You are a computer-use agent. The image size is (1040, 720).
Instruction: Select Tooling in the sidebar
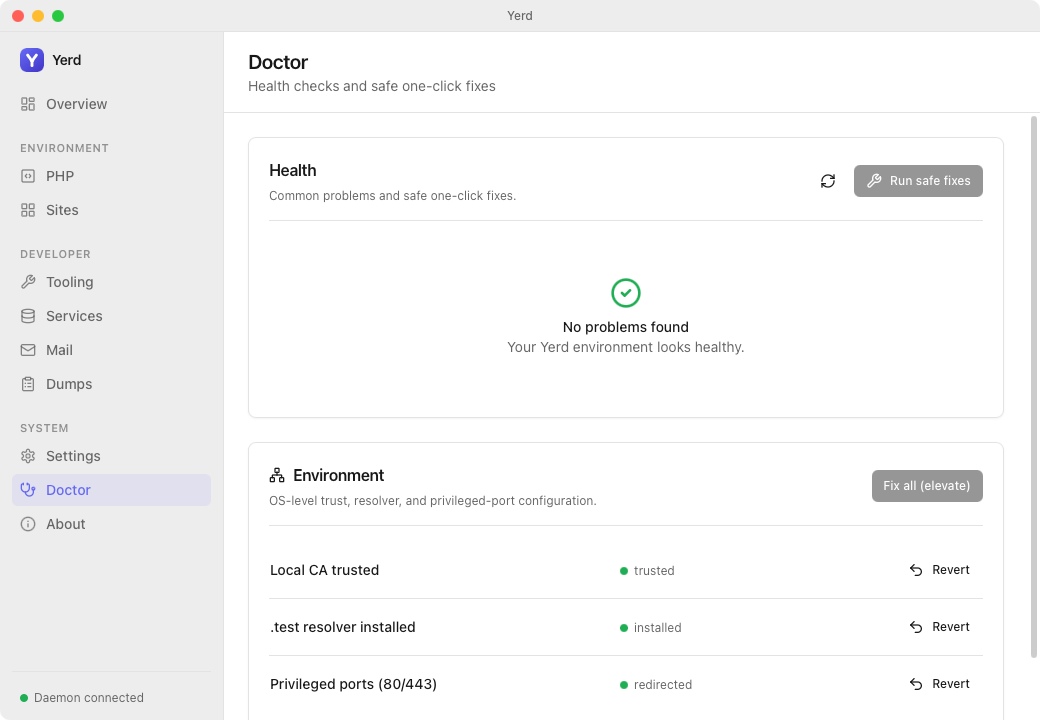tap(111, 282)
